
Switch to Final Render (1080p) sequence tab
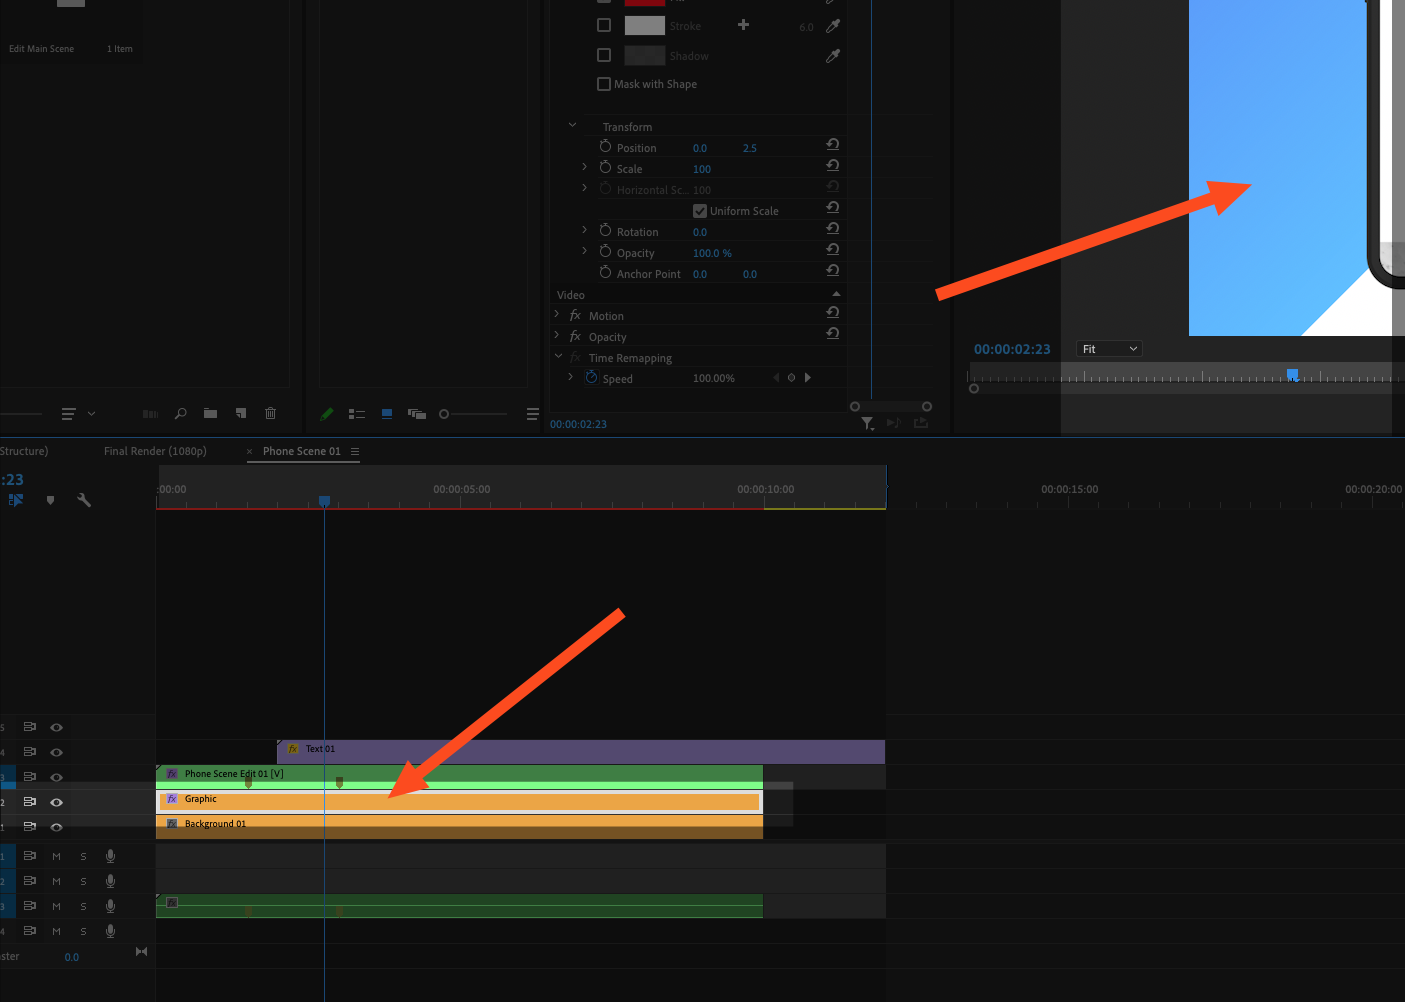tap(155, 451)
